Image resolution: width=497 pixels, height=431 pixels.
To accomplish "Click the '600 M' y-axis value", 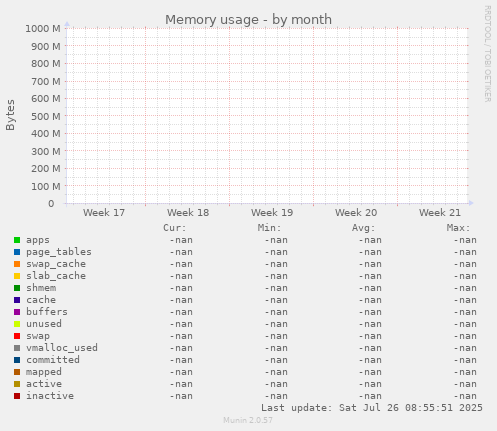I will coord(46,99).
